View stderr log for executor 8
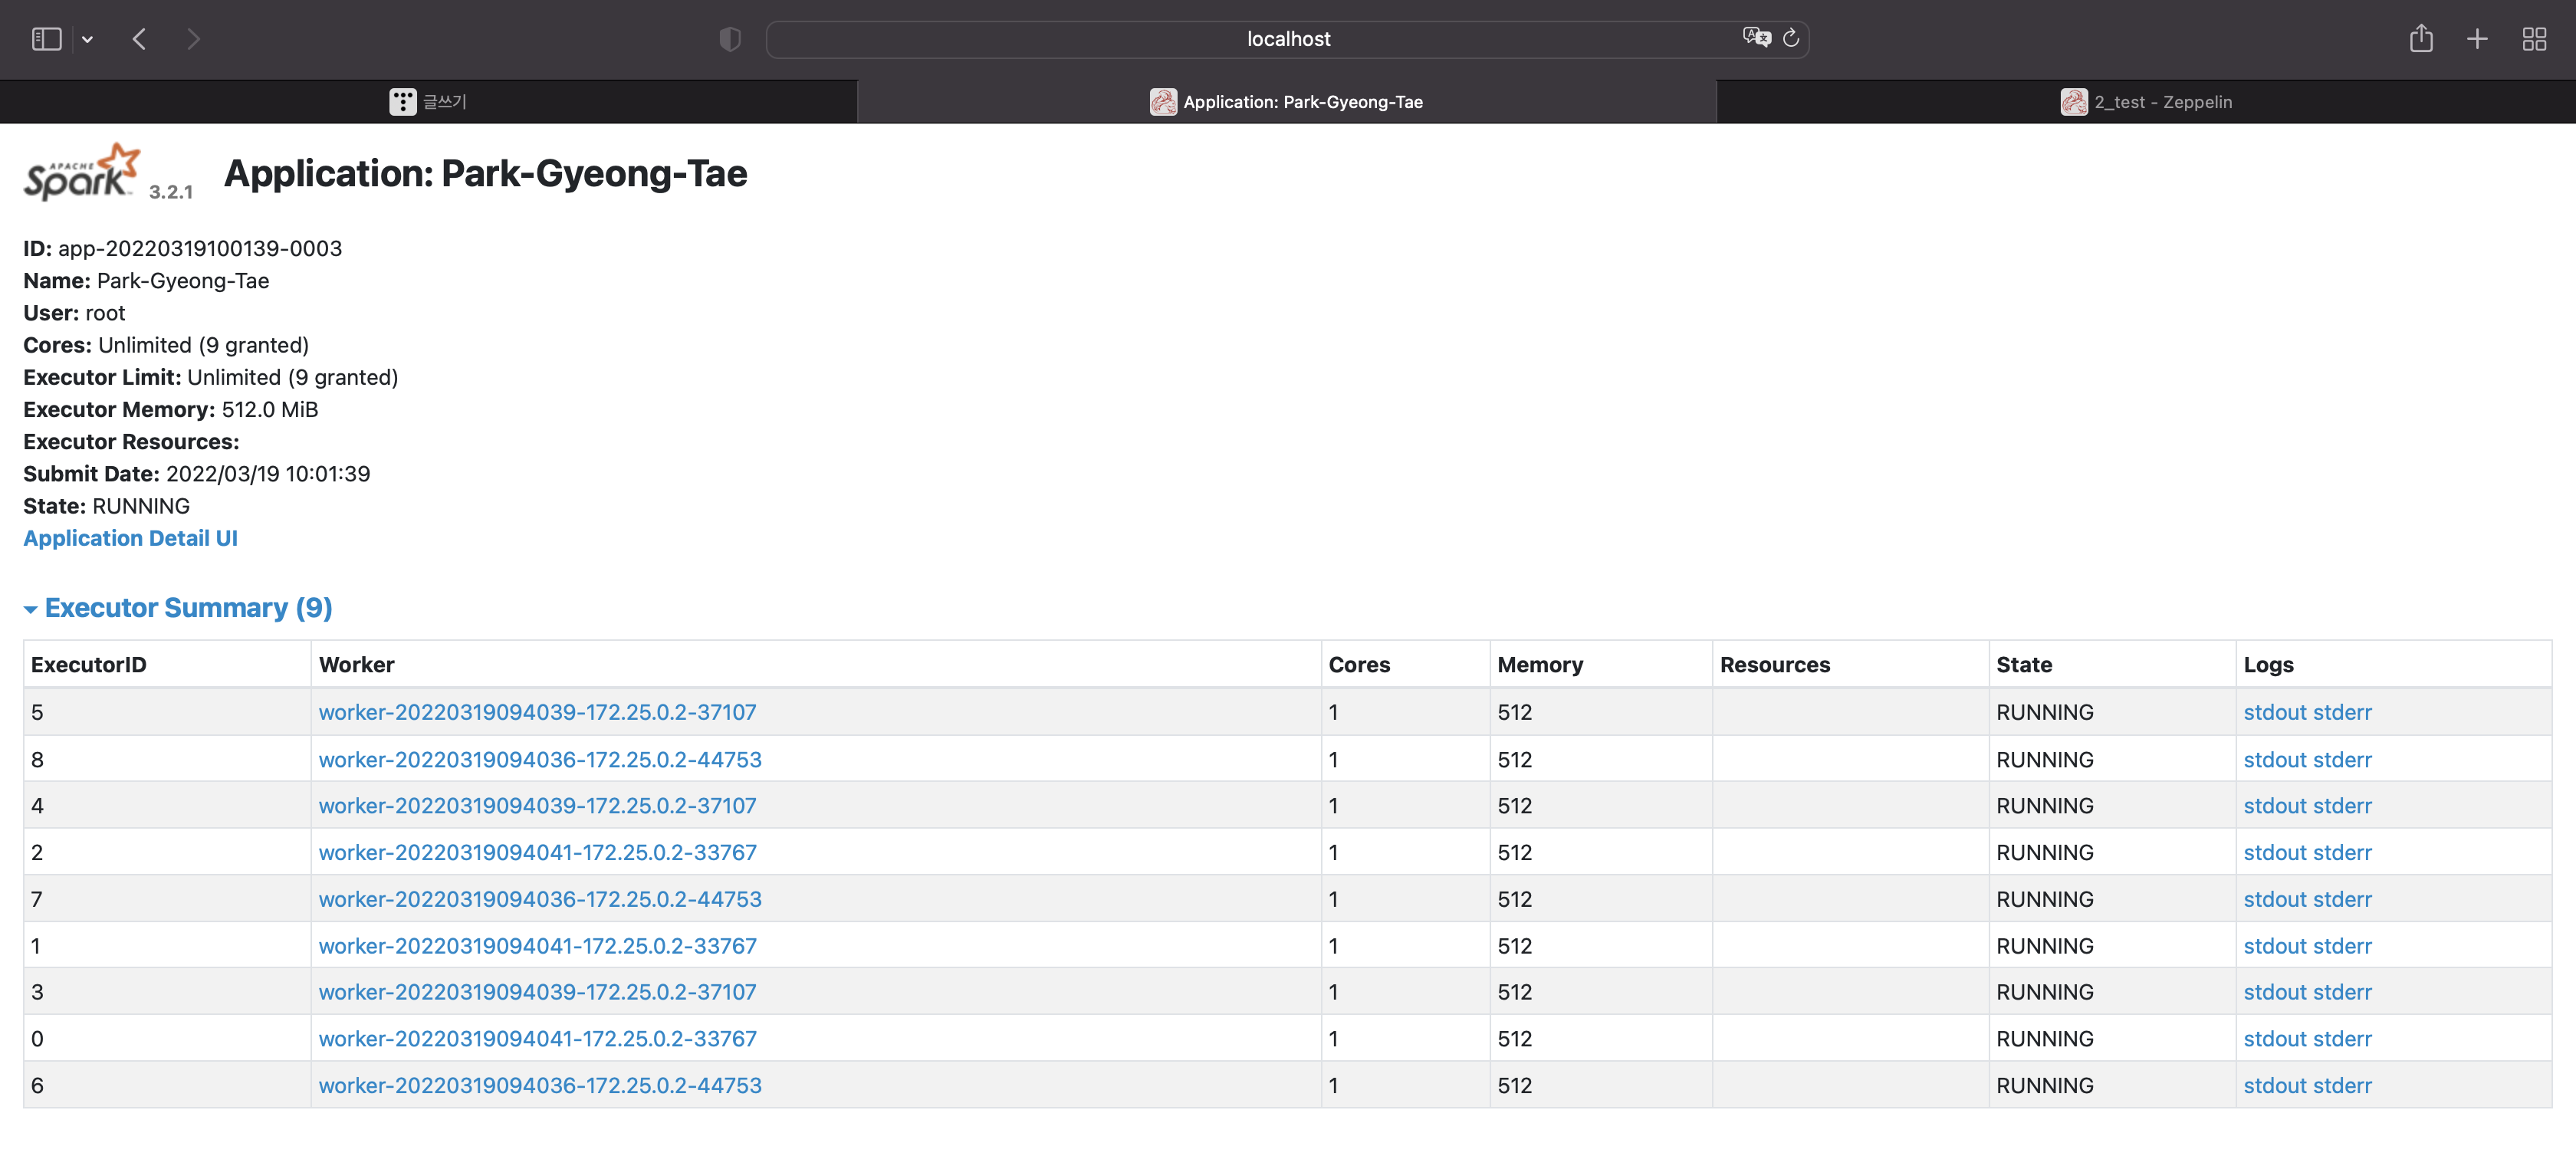2576x1156 pixels. [2342, 759]
